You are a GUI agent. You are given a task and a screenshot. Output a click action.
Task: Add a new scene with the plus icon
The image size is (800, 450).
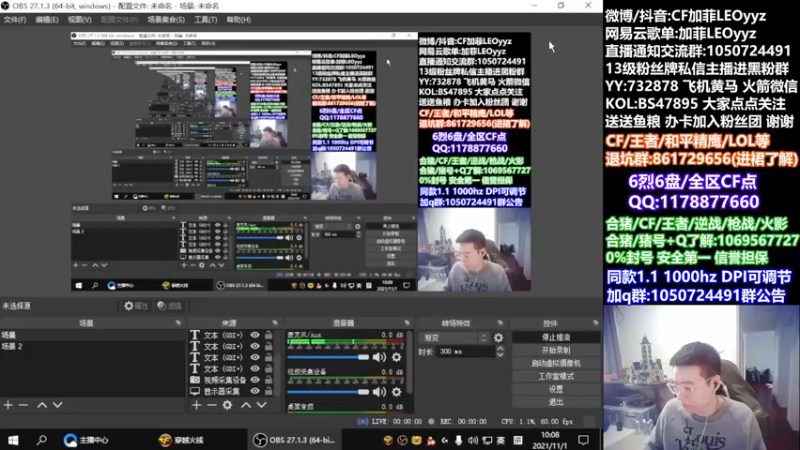point(8,405)
